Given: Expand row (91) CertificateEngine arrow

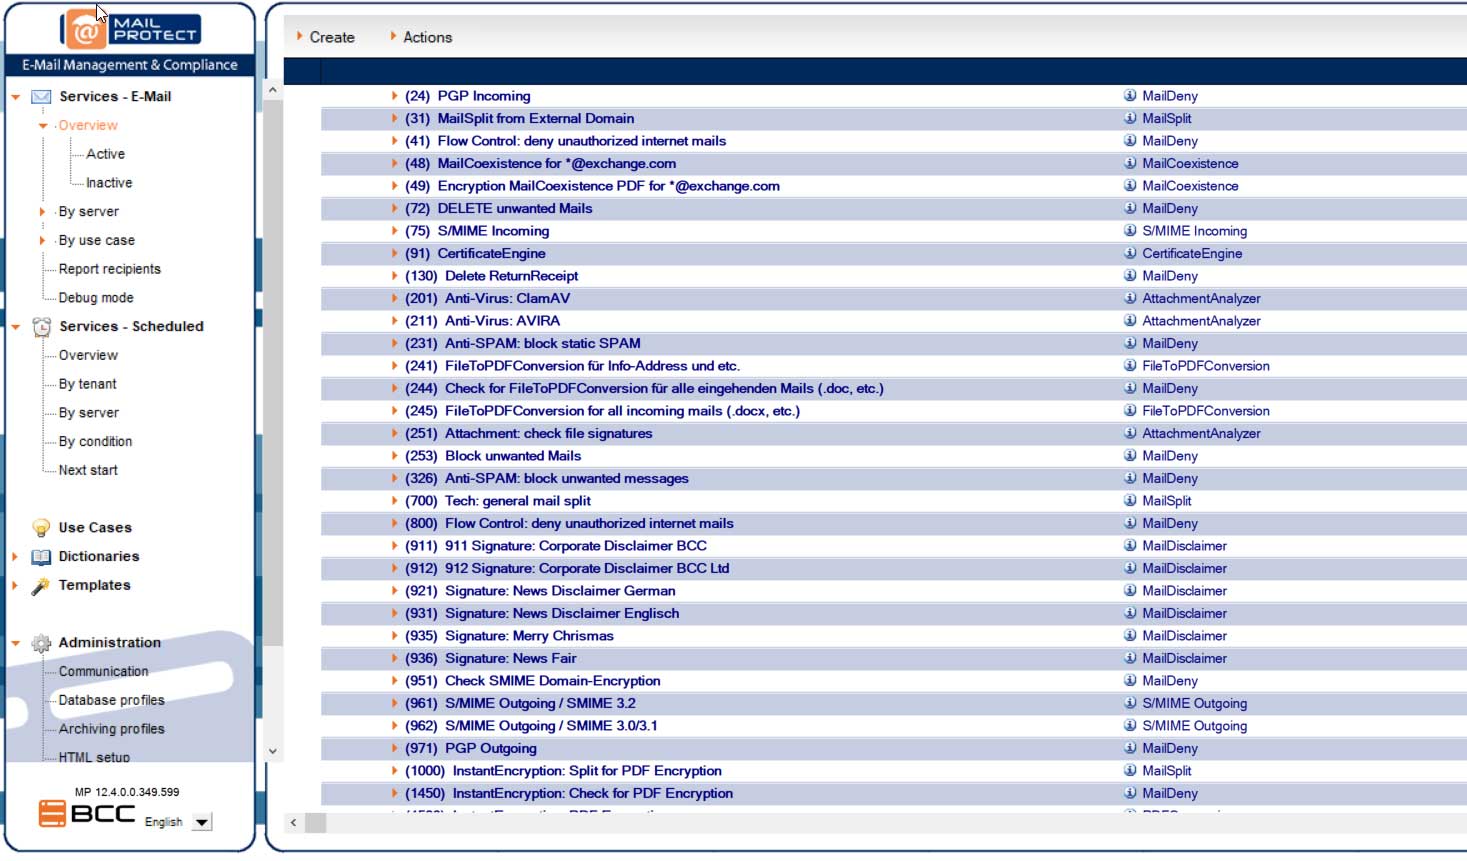Looking at the screenshot, I should pos(394,253).
